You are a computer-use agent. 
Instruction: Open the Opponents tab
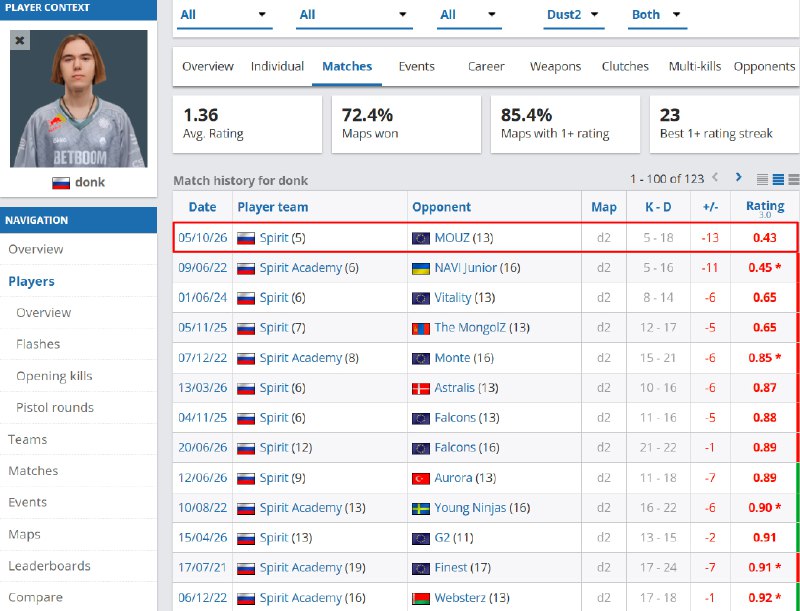tap(764, 66)
